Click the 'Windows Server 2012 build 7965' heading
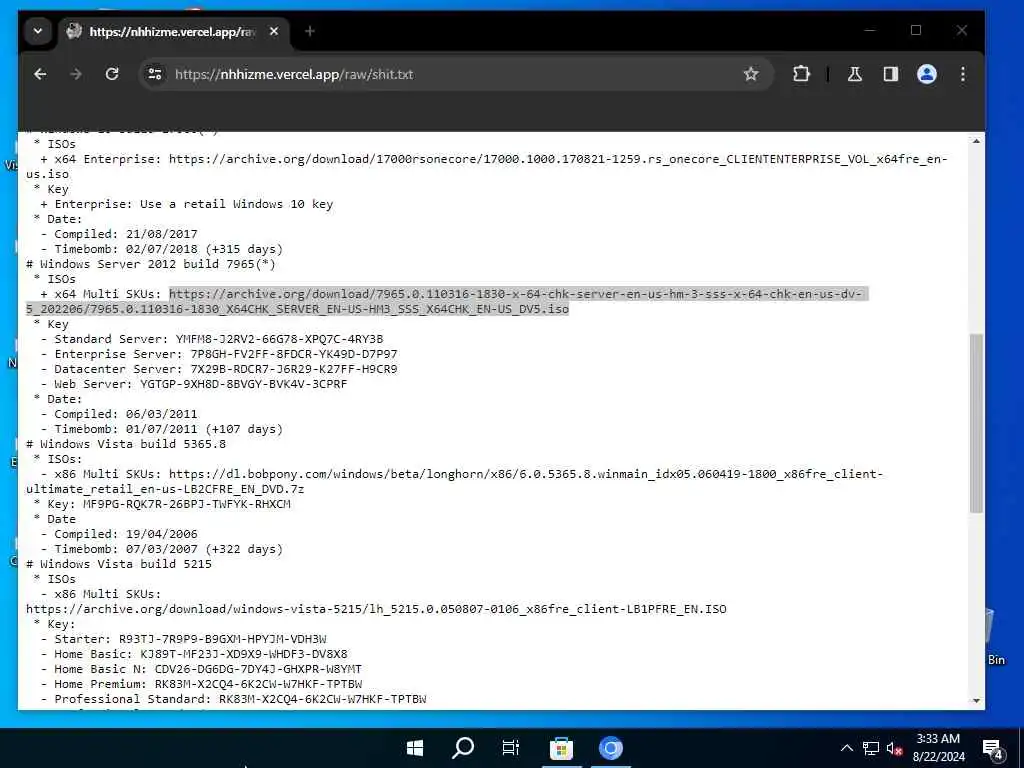The width and height of the screenshot is (1024, 768). pos(151,264)
